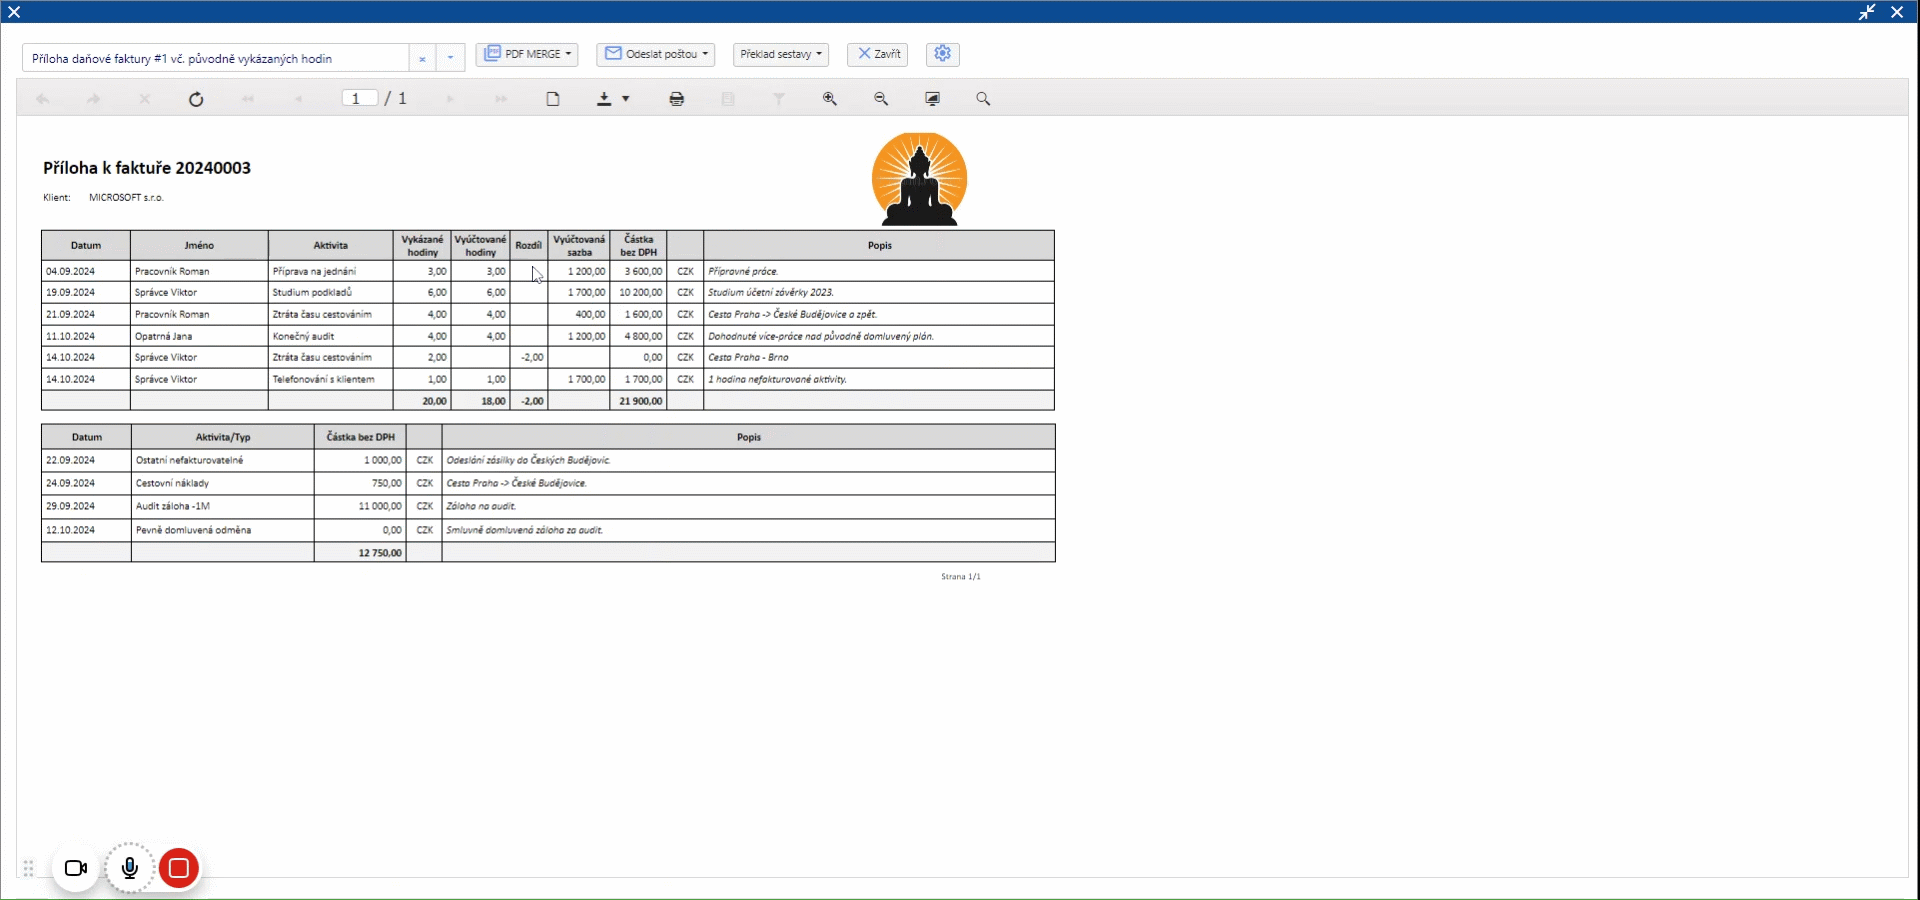Open settings with the gear icon
This screenshot has height=900, width=1920.
point(942,54)
